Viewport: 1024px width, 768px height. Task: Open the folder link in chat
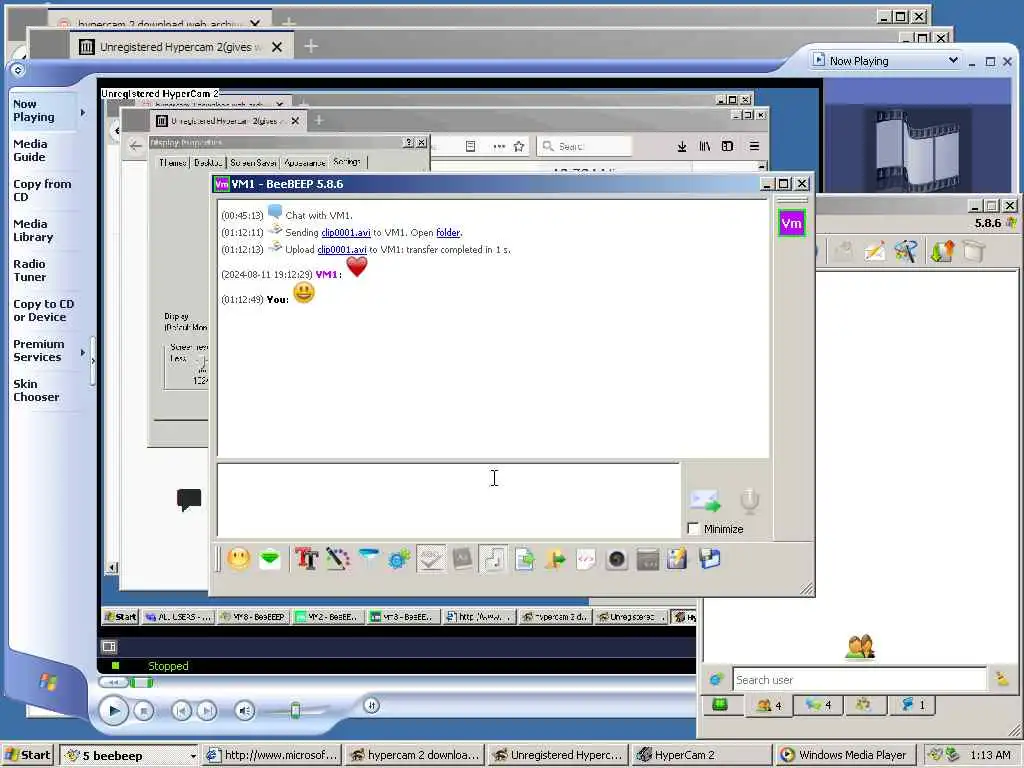click(448, 232)
